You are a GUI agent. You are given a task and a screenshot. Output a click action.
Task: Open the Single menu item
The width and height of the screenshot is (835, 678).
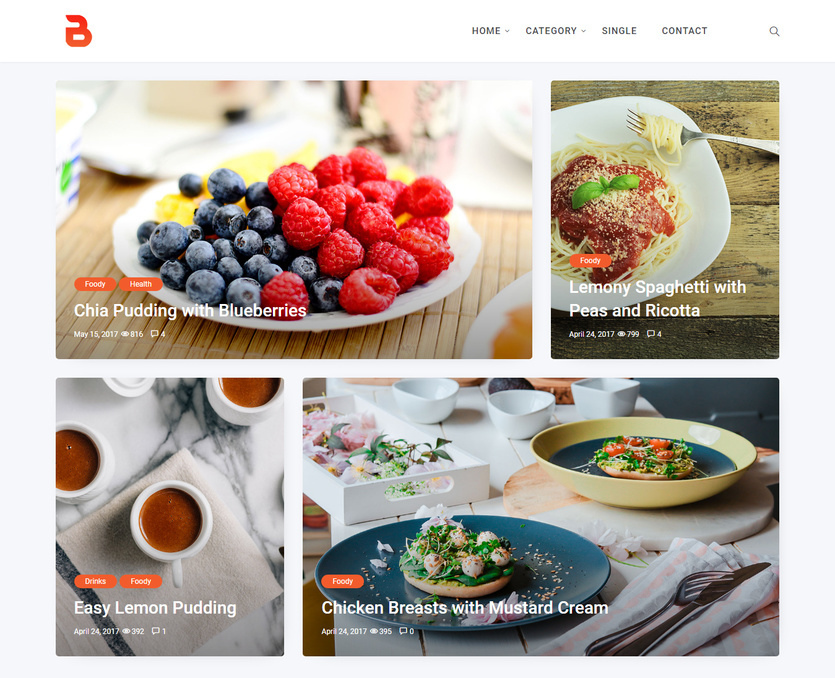pyautogui.click(x=619, y=31)
